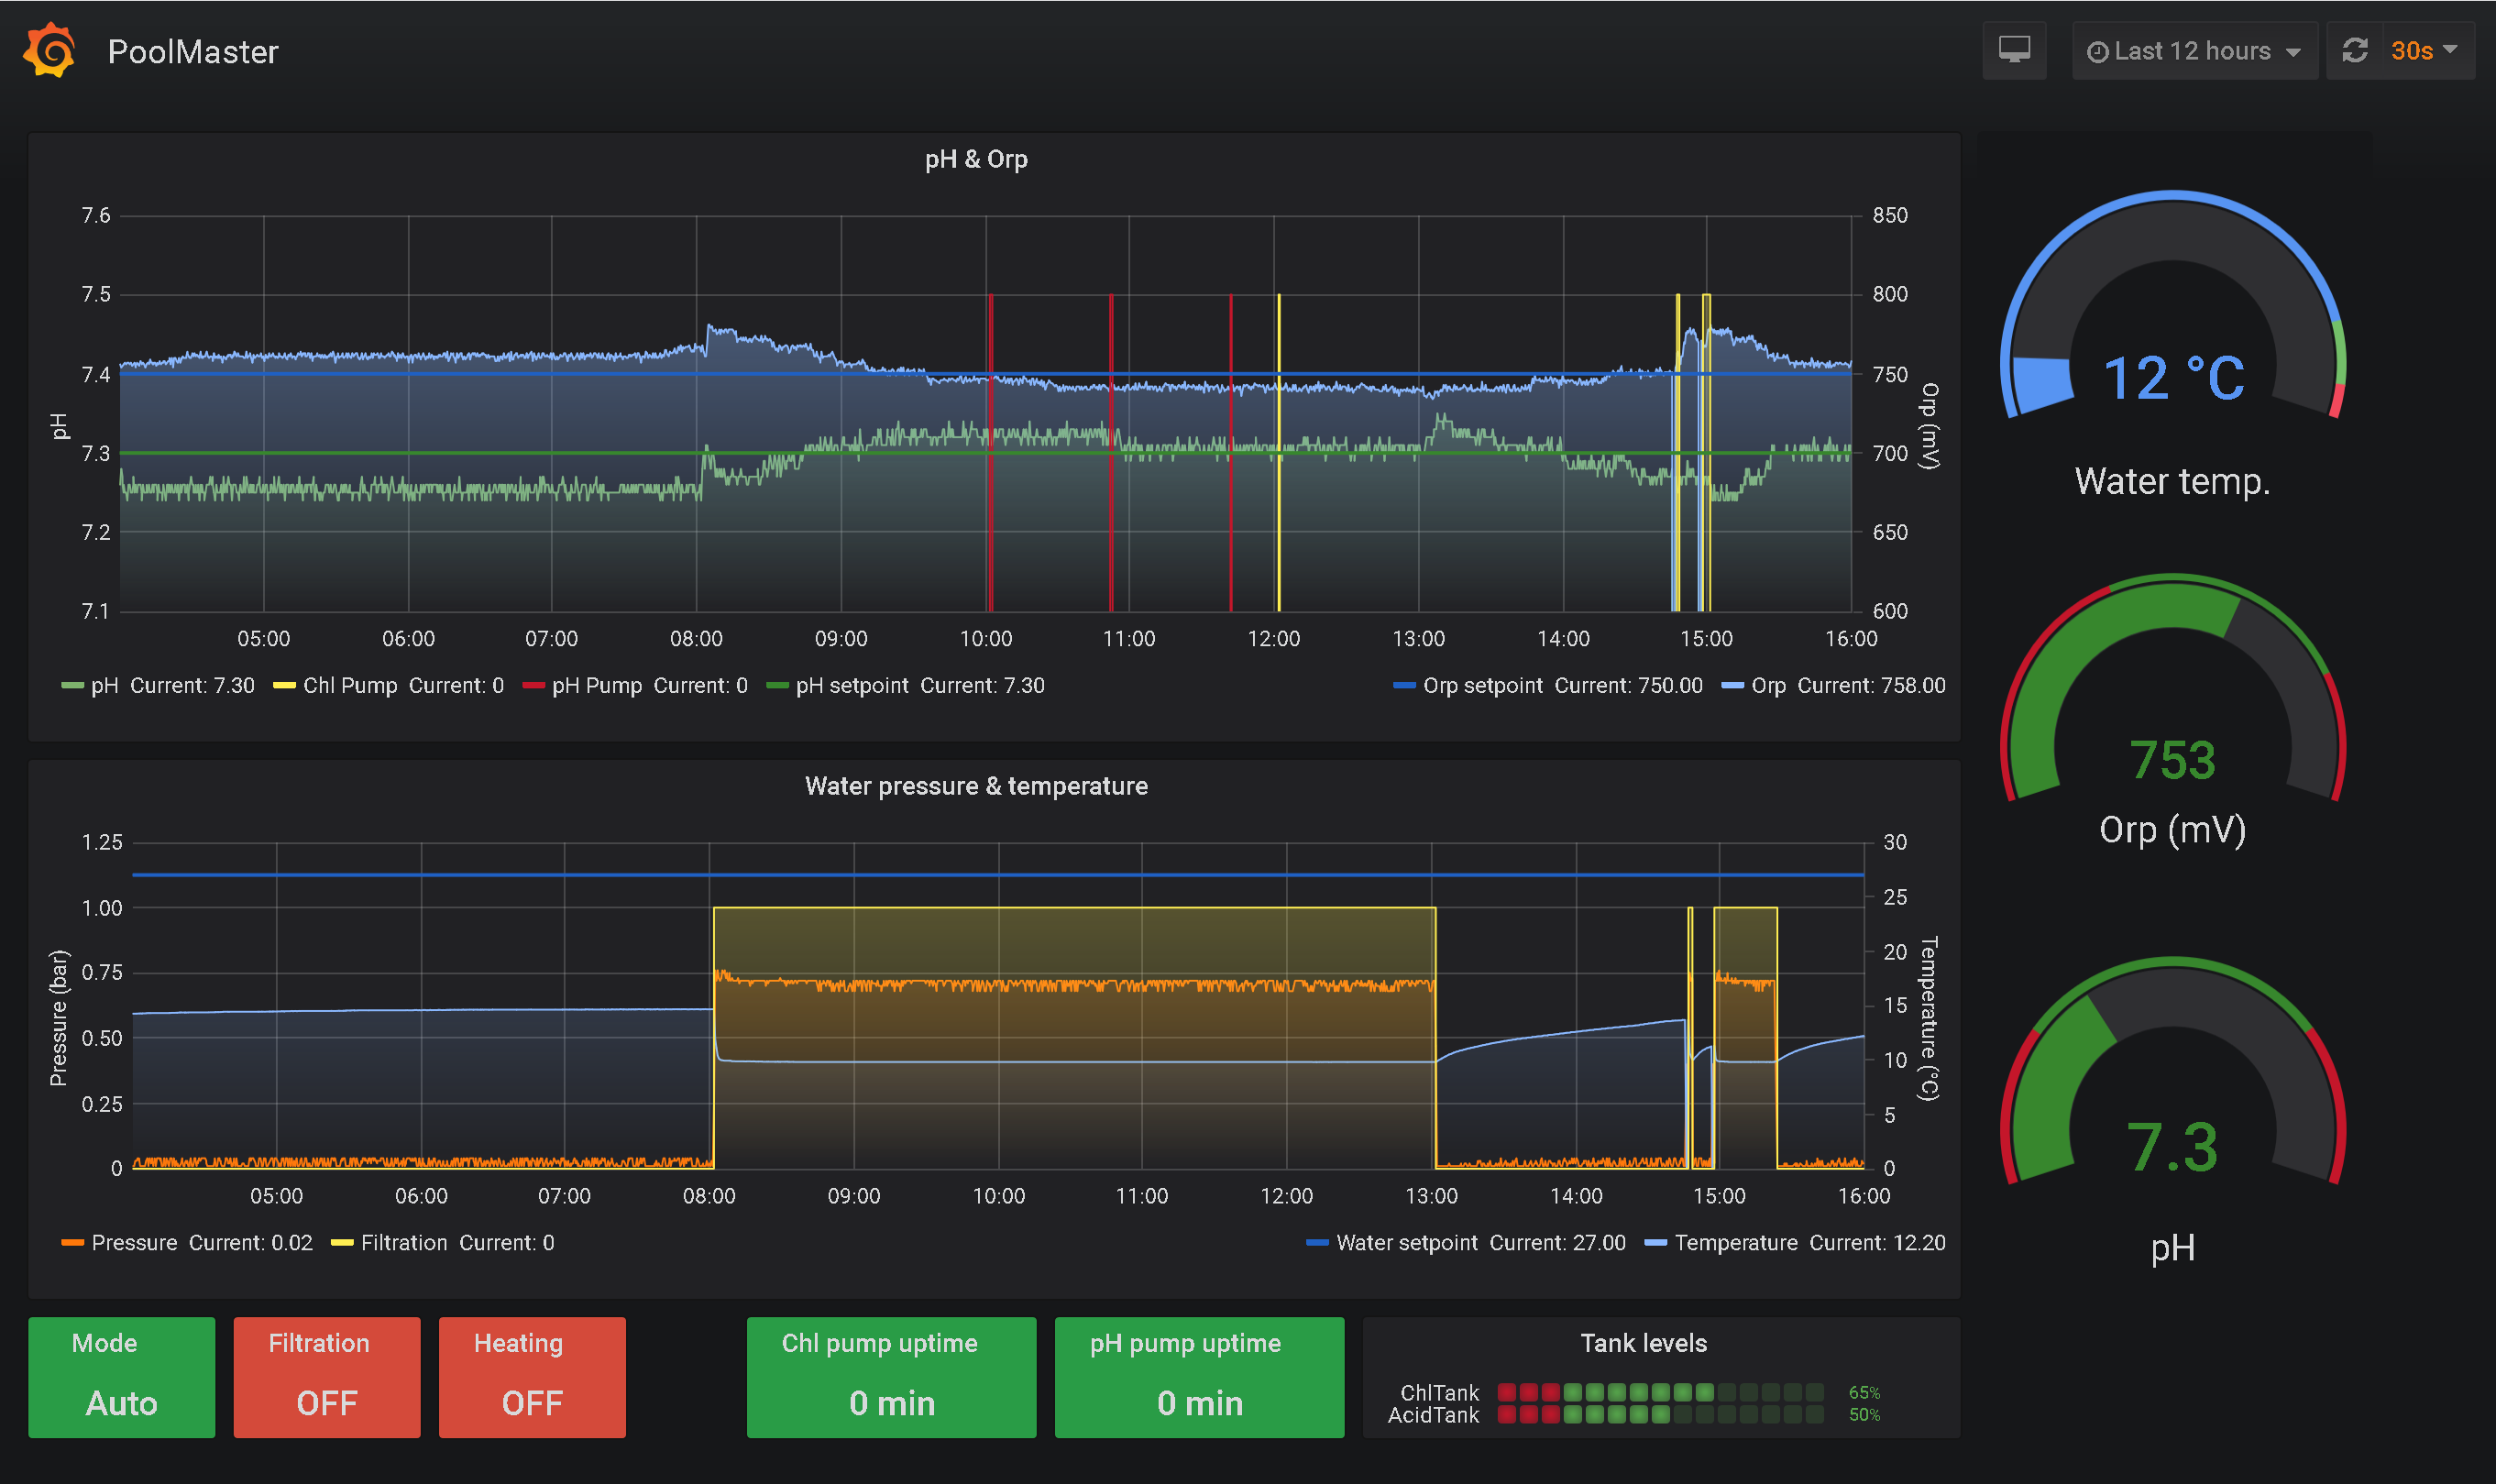This screenshot has width=2496, height=1484.
Task: Open the PoolMaster dashboard title menu
Action: click(192, 51)
